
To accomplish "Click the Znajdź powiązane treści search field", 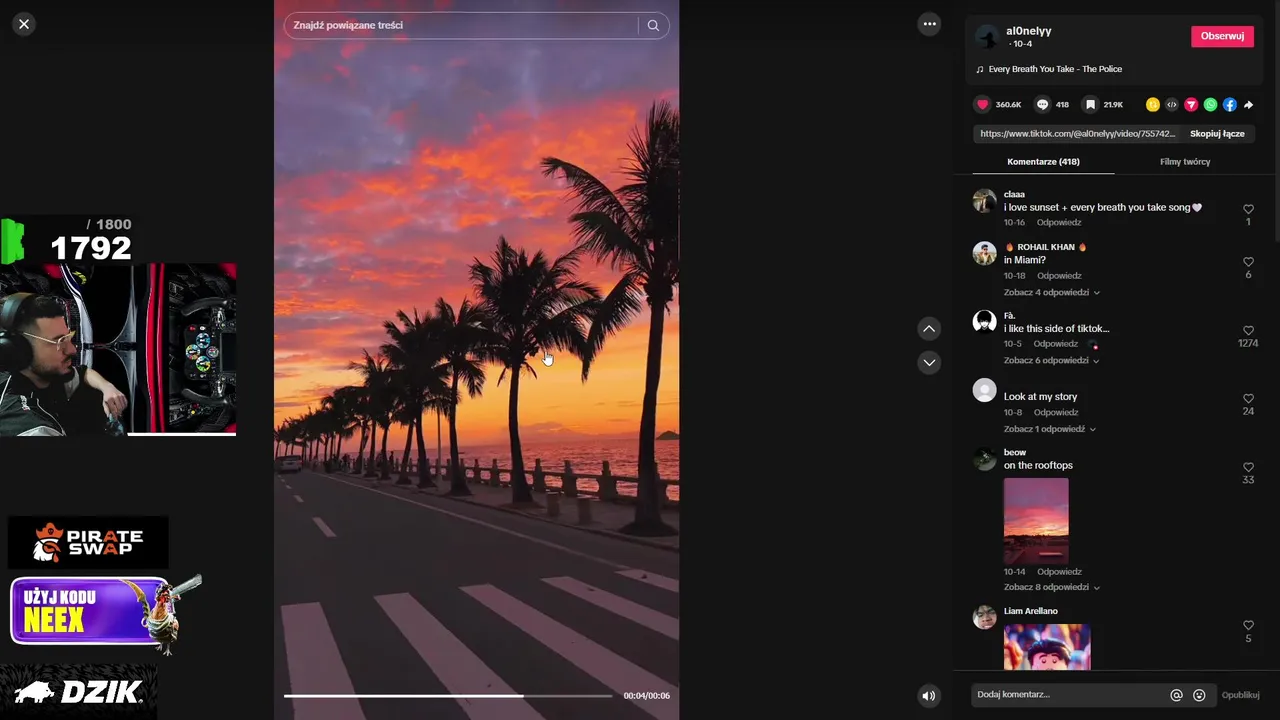I will 462,25.
